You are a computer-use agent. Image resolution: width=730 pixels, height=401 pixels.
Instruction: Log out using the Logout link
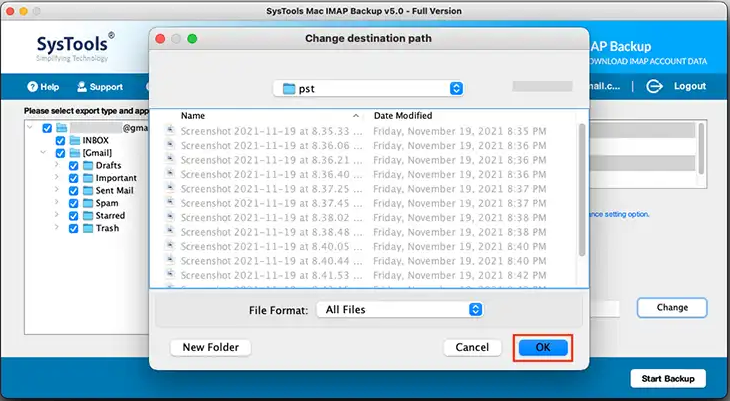pos(689,86)
